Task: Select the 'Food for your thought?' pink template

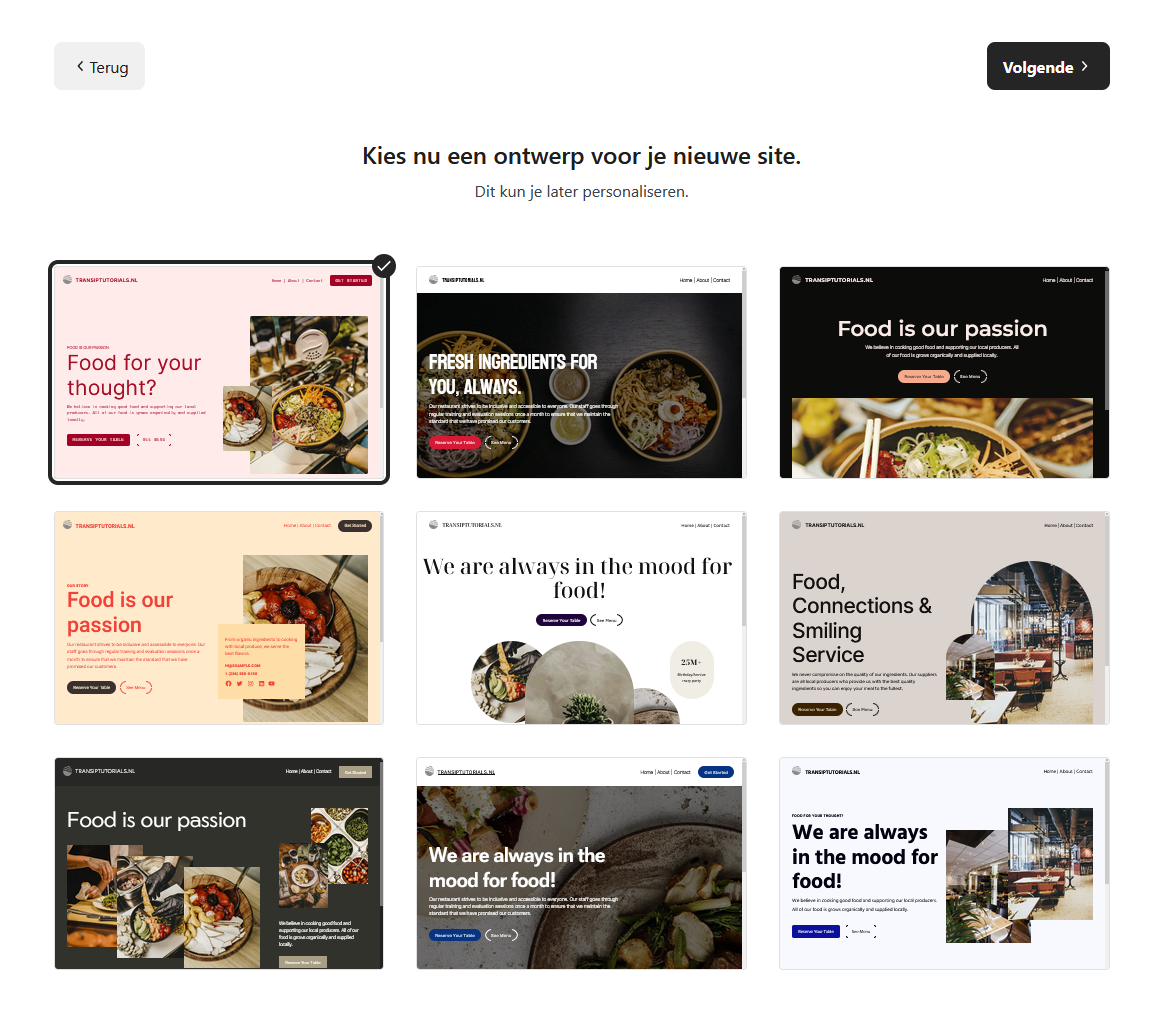Action: pyautogui.click(x=218, y=373)
